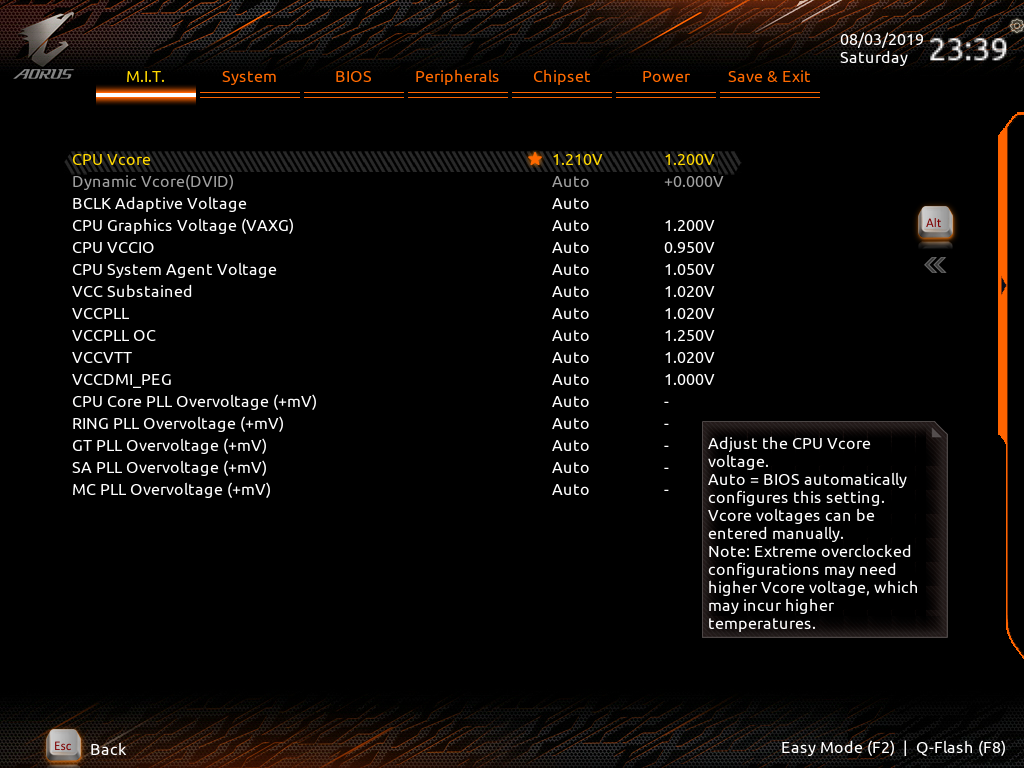Open the Peripherals tab

(457, 77)
